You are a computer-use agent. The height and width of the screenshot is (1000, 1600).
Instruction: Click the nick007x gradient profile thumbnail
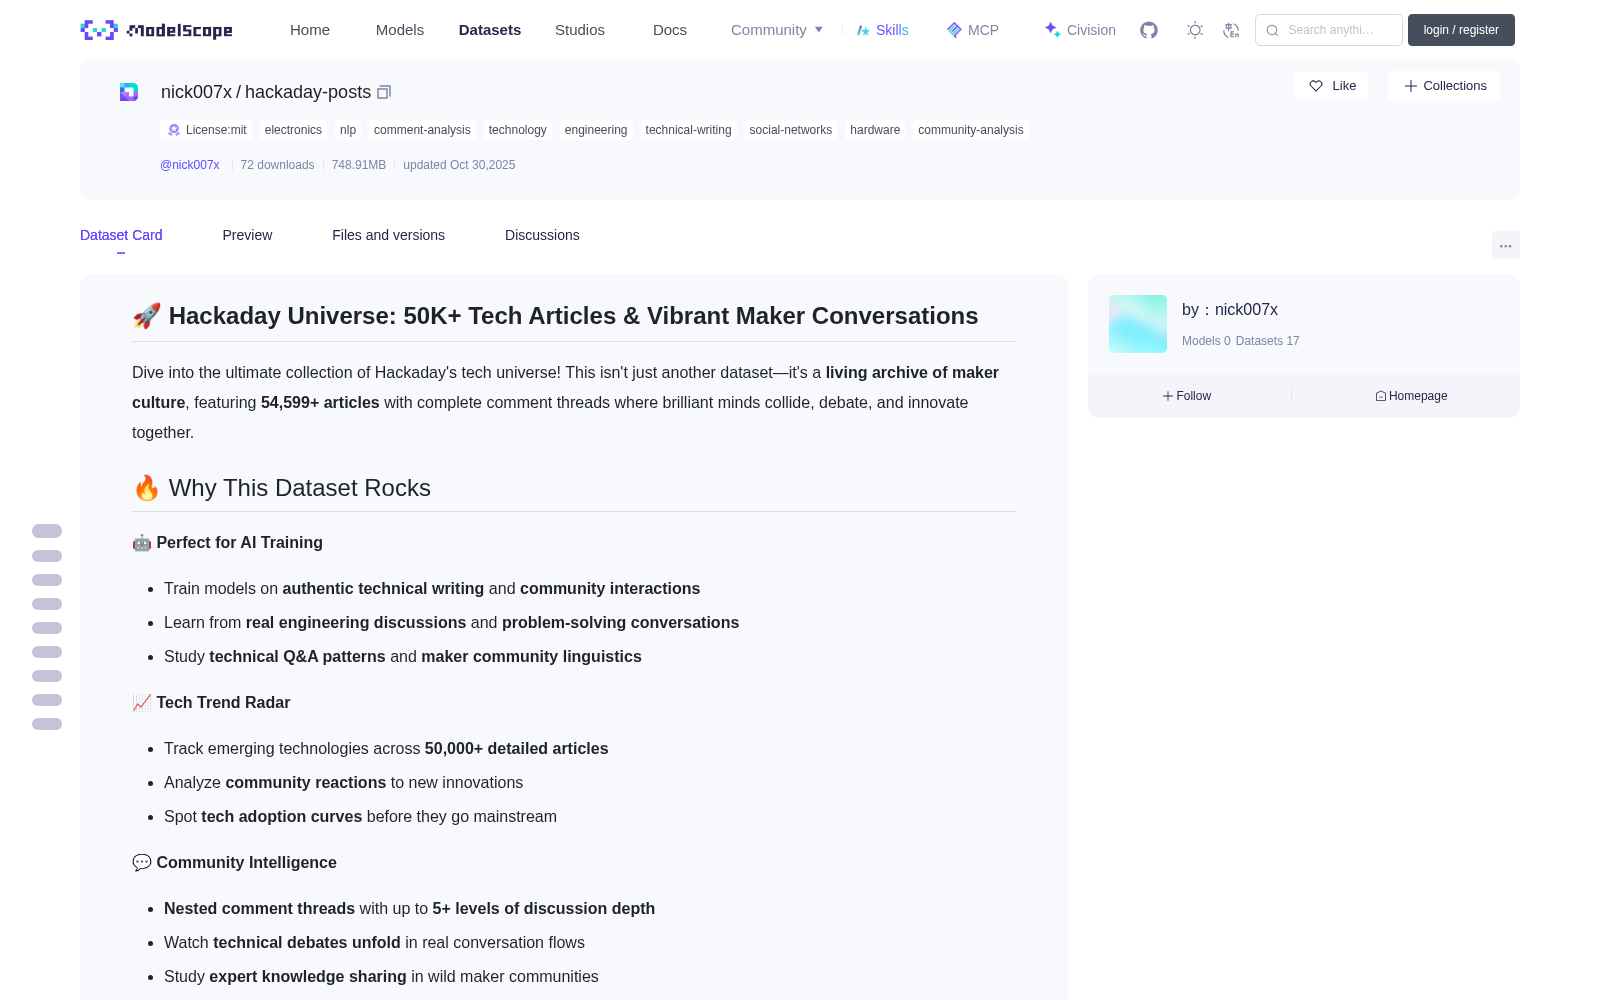(1138, 324)
